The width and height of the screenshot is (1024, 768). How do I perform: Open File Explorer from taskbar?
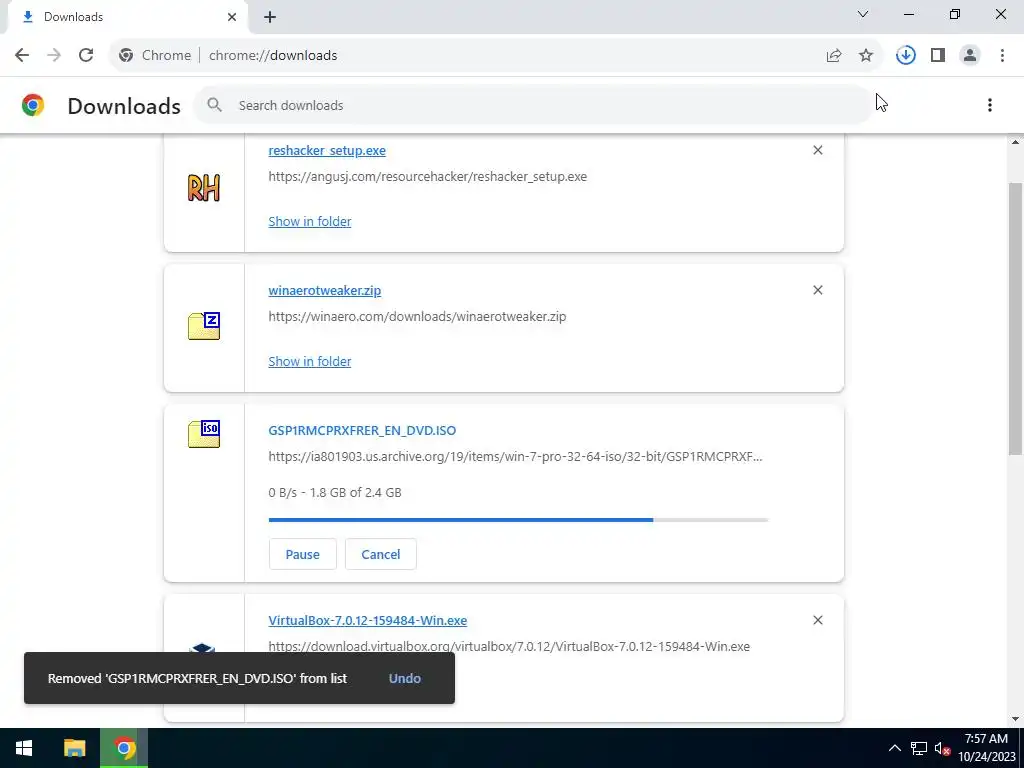point(74,748)
